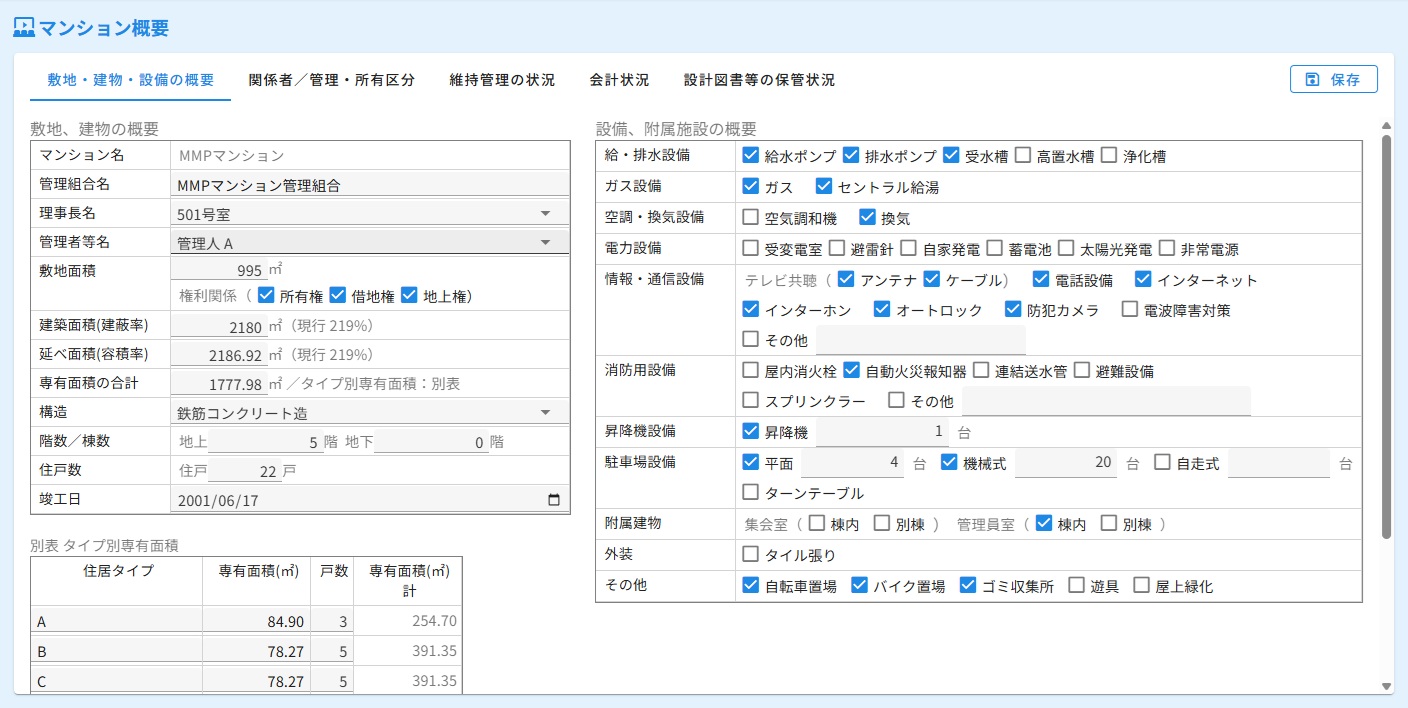
Task: Toggle the 借地権 checkbox
Action: pyautogui.click(x=337, y=295)
